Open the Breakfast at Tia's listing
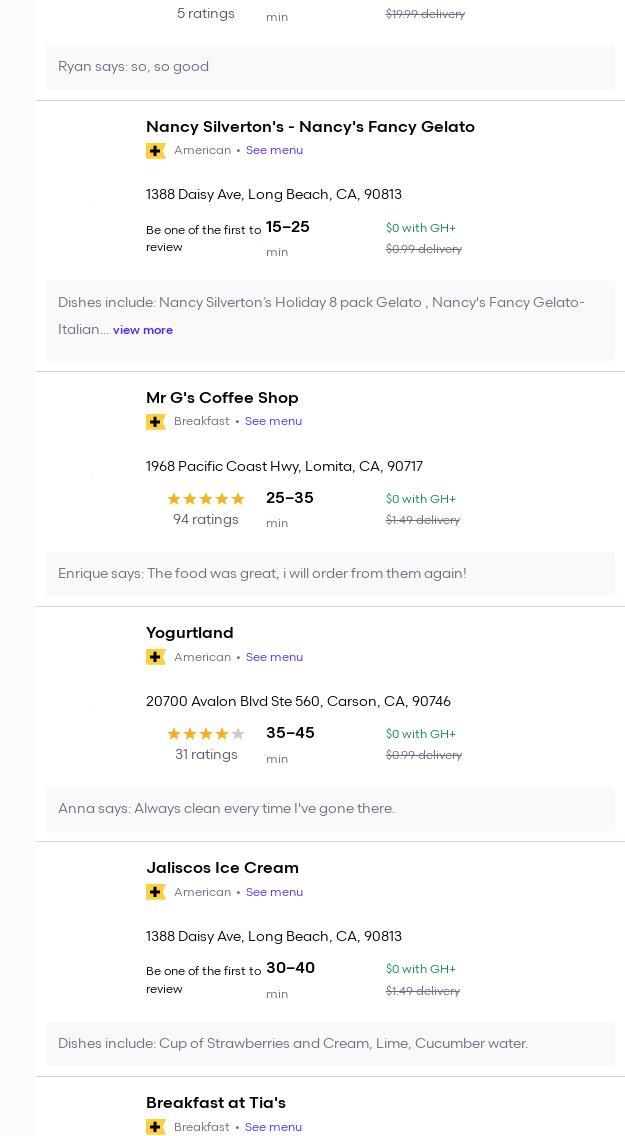This screenshot has width=625, height=1136. [x=216, y=1103]
